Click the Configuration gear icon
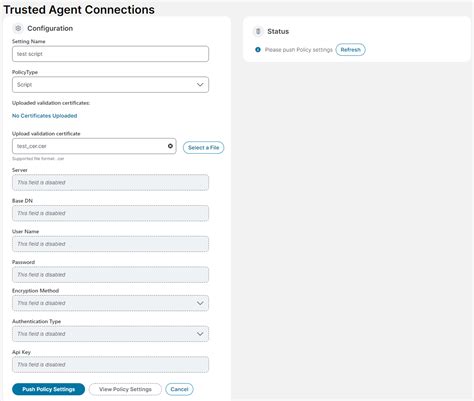474x401 pixels. pyautogui.click(x=18, y=28)
